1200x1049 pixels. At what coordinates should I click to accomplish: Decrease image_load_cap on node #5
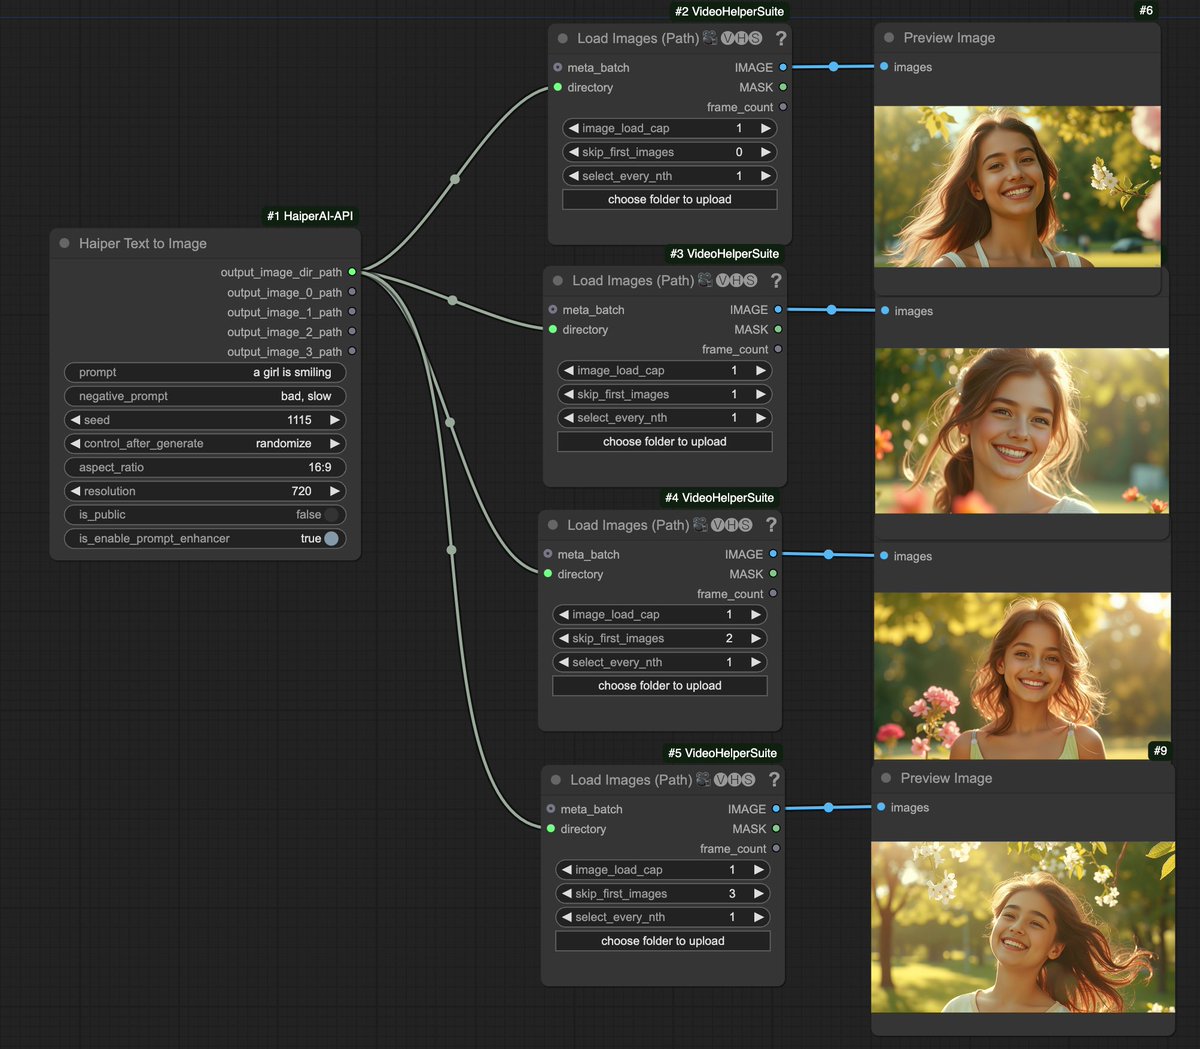click(567, 869)
